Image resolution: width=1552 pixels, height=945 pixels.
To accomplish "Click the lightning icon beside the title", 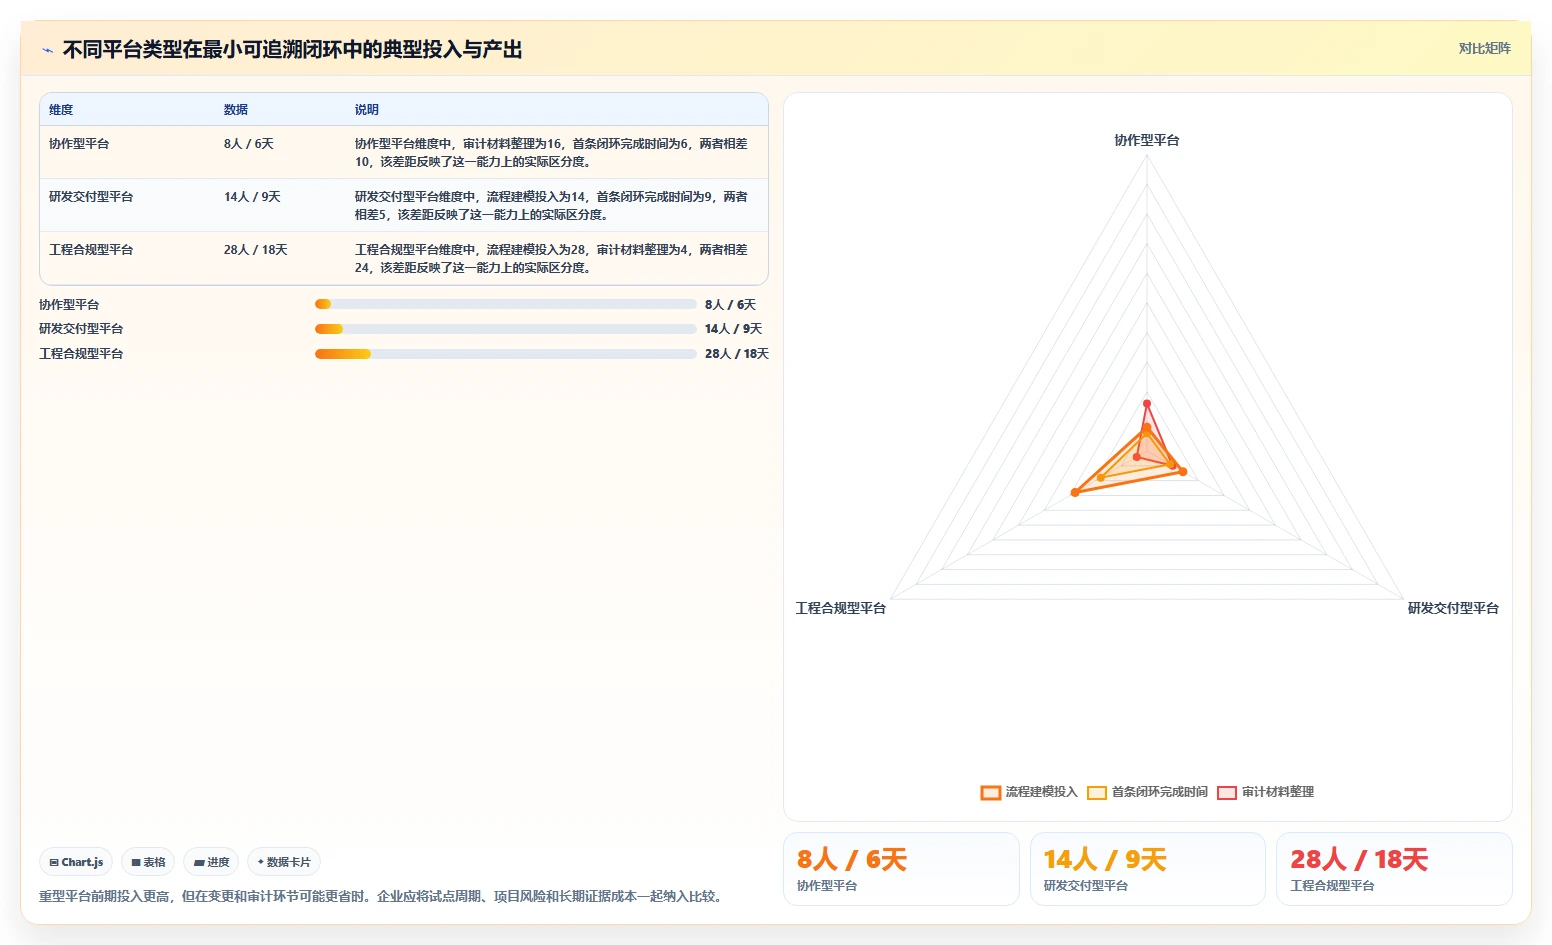I will tap(47, 50).
